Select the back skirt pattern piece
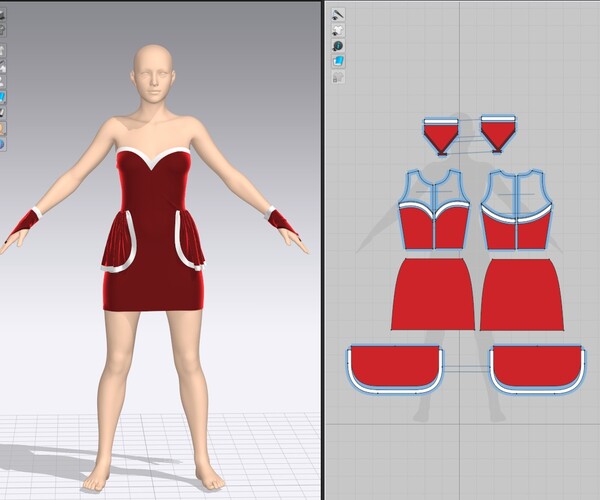Viewport: 600px width, 500px height. coord(522,294)
